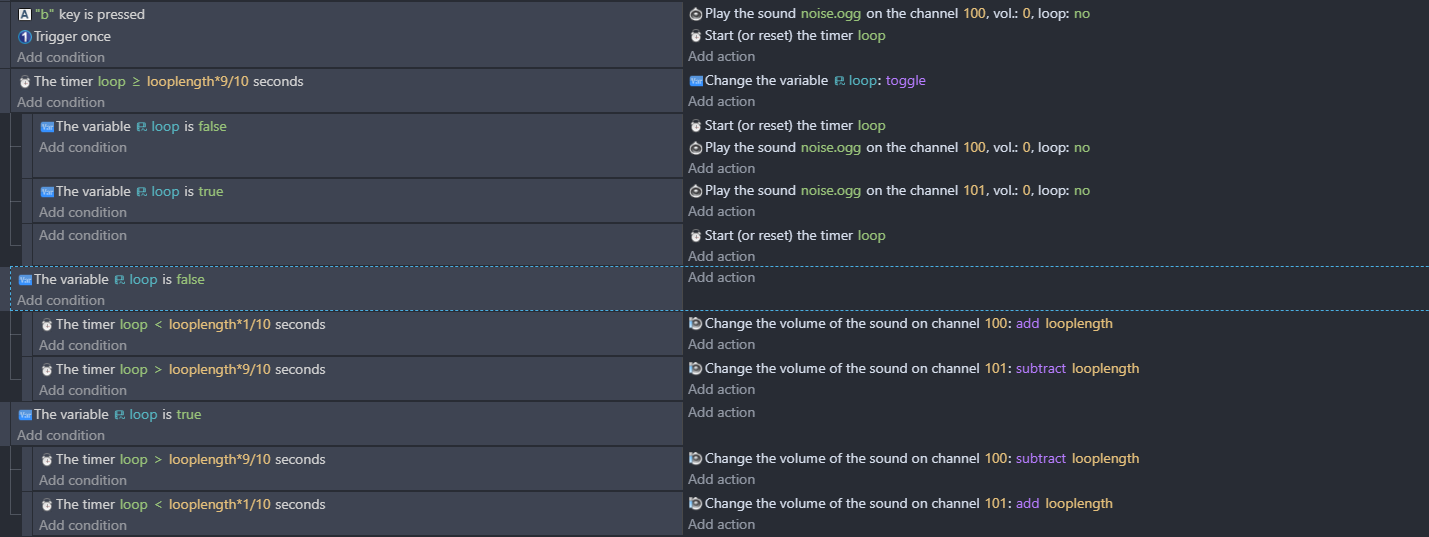Click the "toggle" value in the variable action
The height and width of the screenshot is (537, 1429).
(x=905, y=81)
